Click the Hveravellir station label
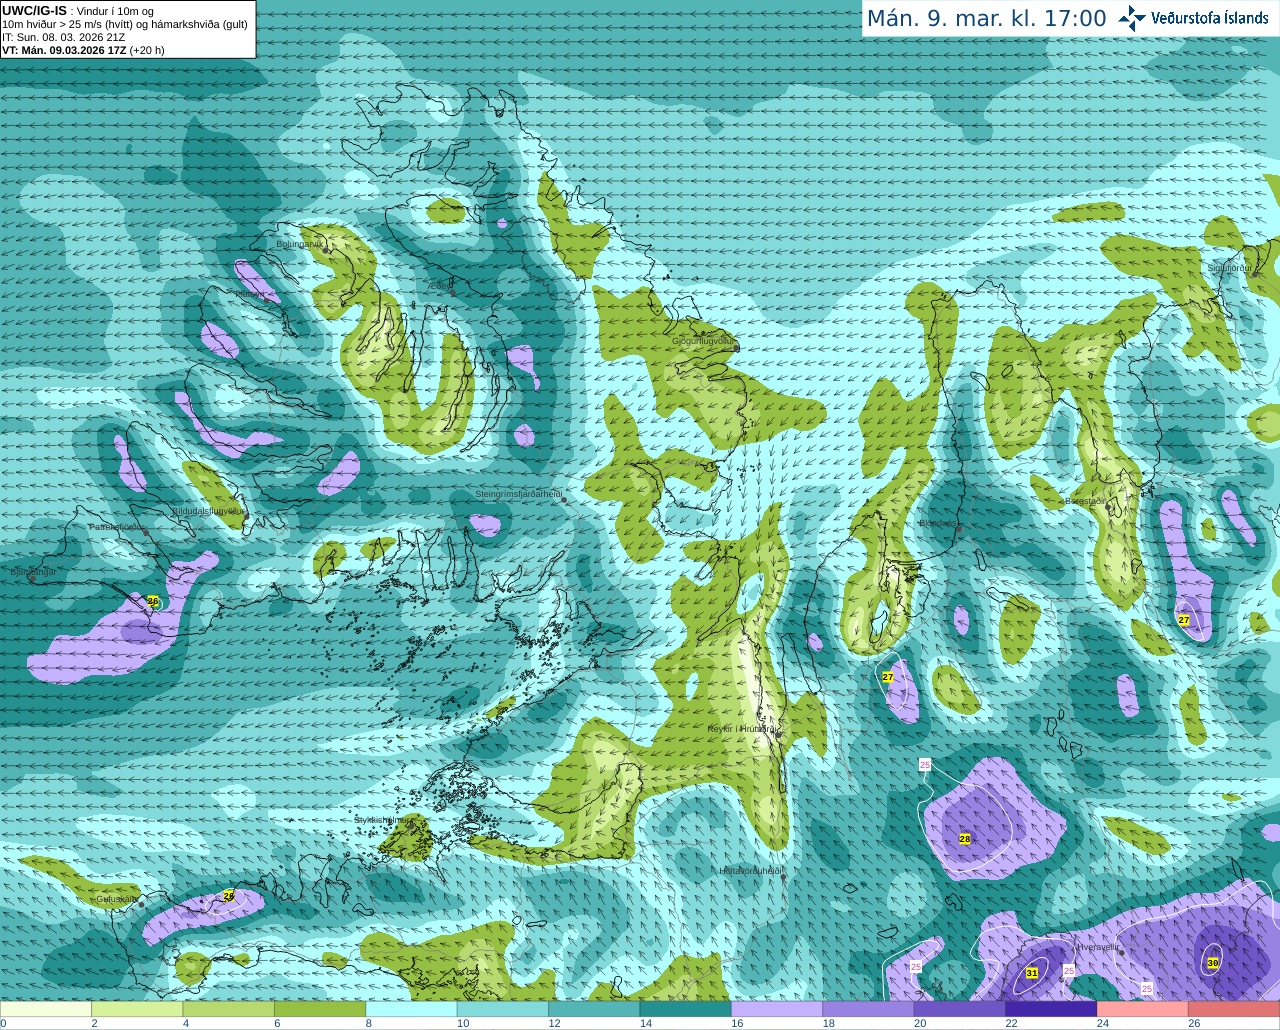This screenshot has height=1030, width=1280. click(1098, 946)
